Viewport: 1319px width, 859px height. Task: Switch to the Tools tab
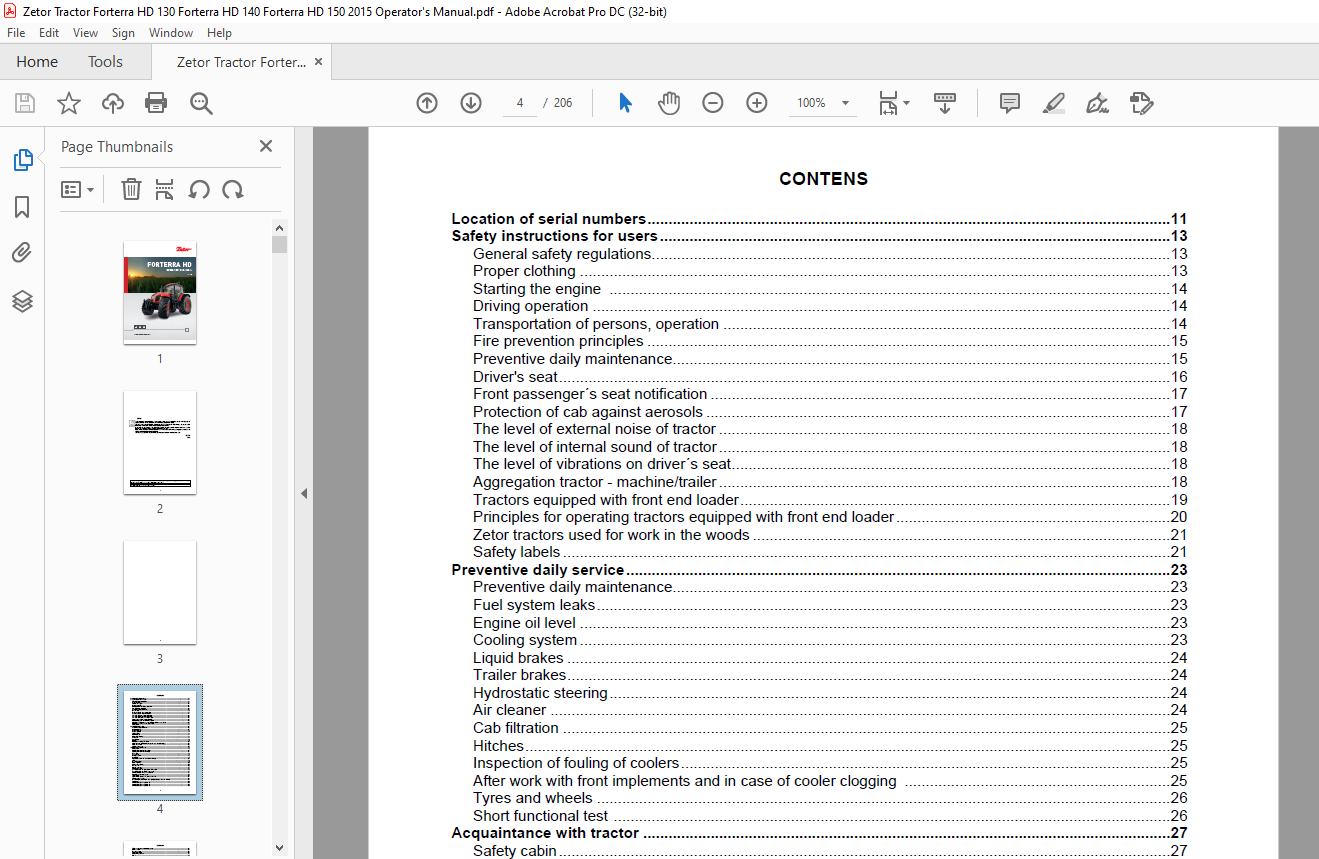[x=105, y=62]
